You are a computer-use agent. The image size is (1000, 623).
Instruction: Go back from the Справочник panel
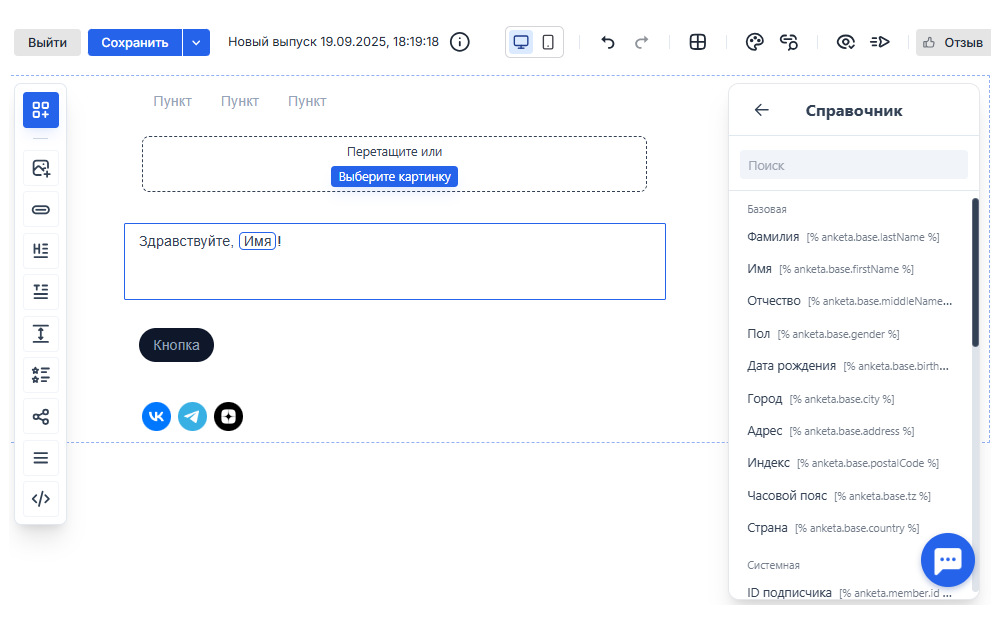click(x=762, y=110)
